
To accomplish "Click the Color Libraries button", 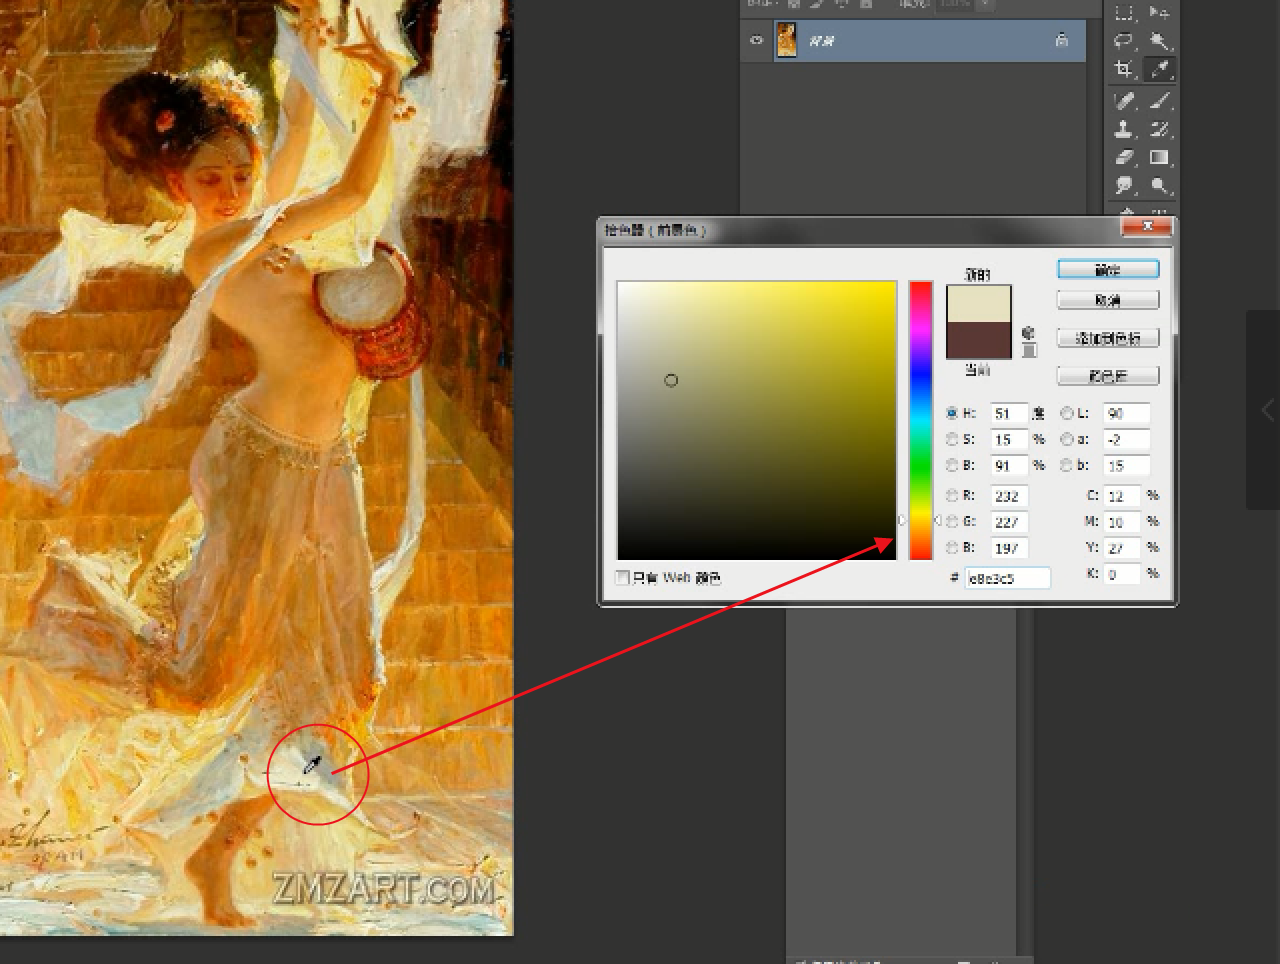I will tap(1108, 376).
